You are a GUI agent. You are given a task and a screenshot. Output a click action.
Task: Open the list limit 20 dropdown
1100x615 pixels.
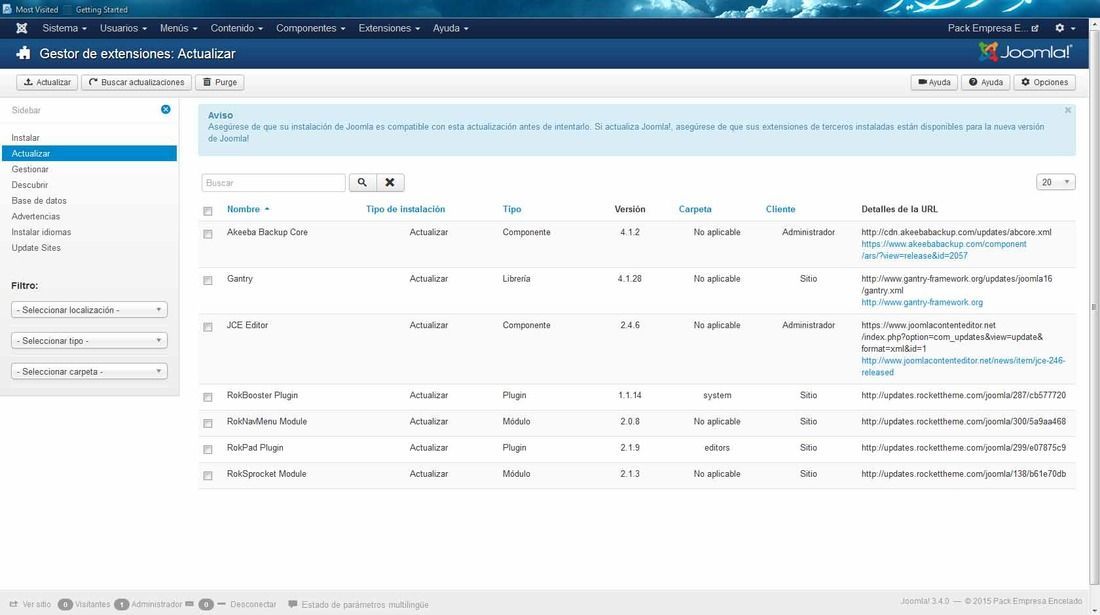tap(1055, 182)
